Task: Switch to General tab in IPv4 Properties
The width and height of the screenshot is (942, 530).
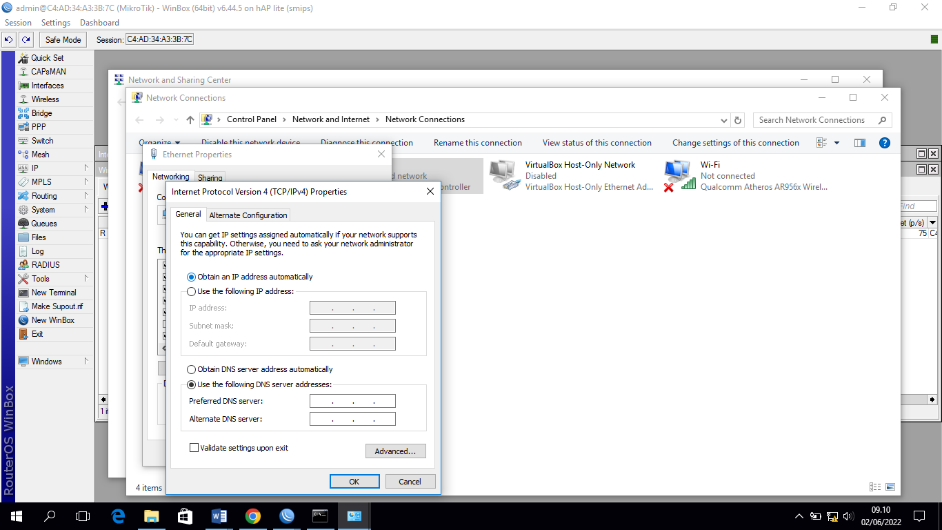Action: click(188, 214)
